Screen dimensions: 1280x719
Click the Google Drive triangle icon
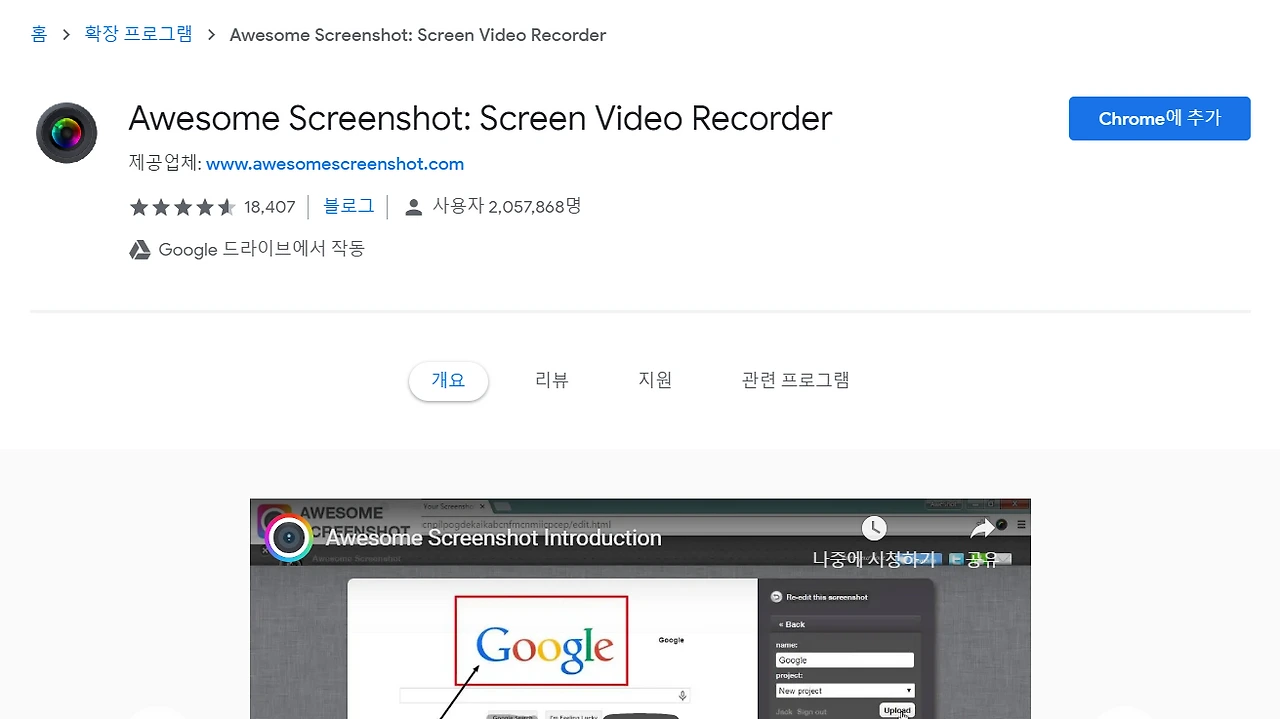pos(140,249)
